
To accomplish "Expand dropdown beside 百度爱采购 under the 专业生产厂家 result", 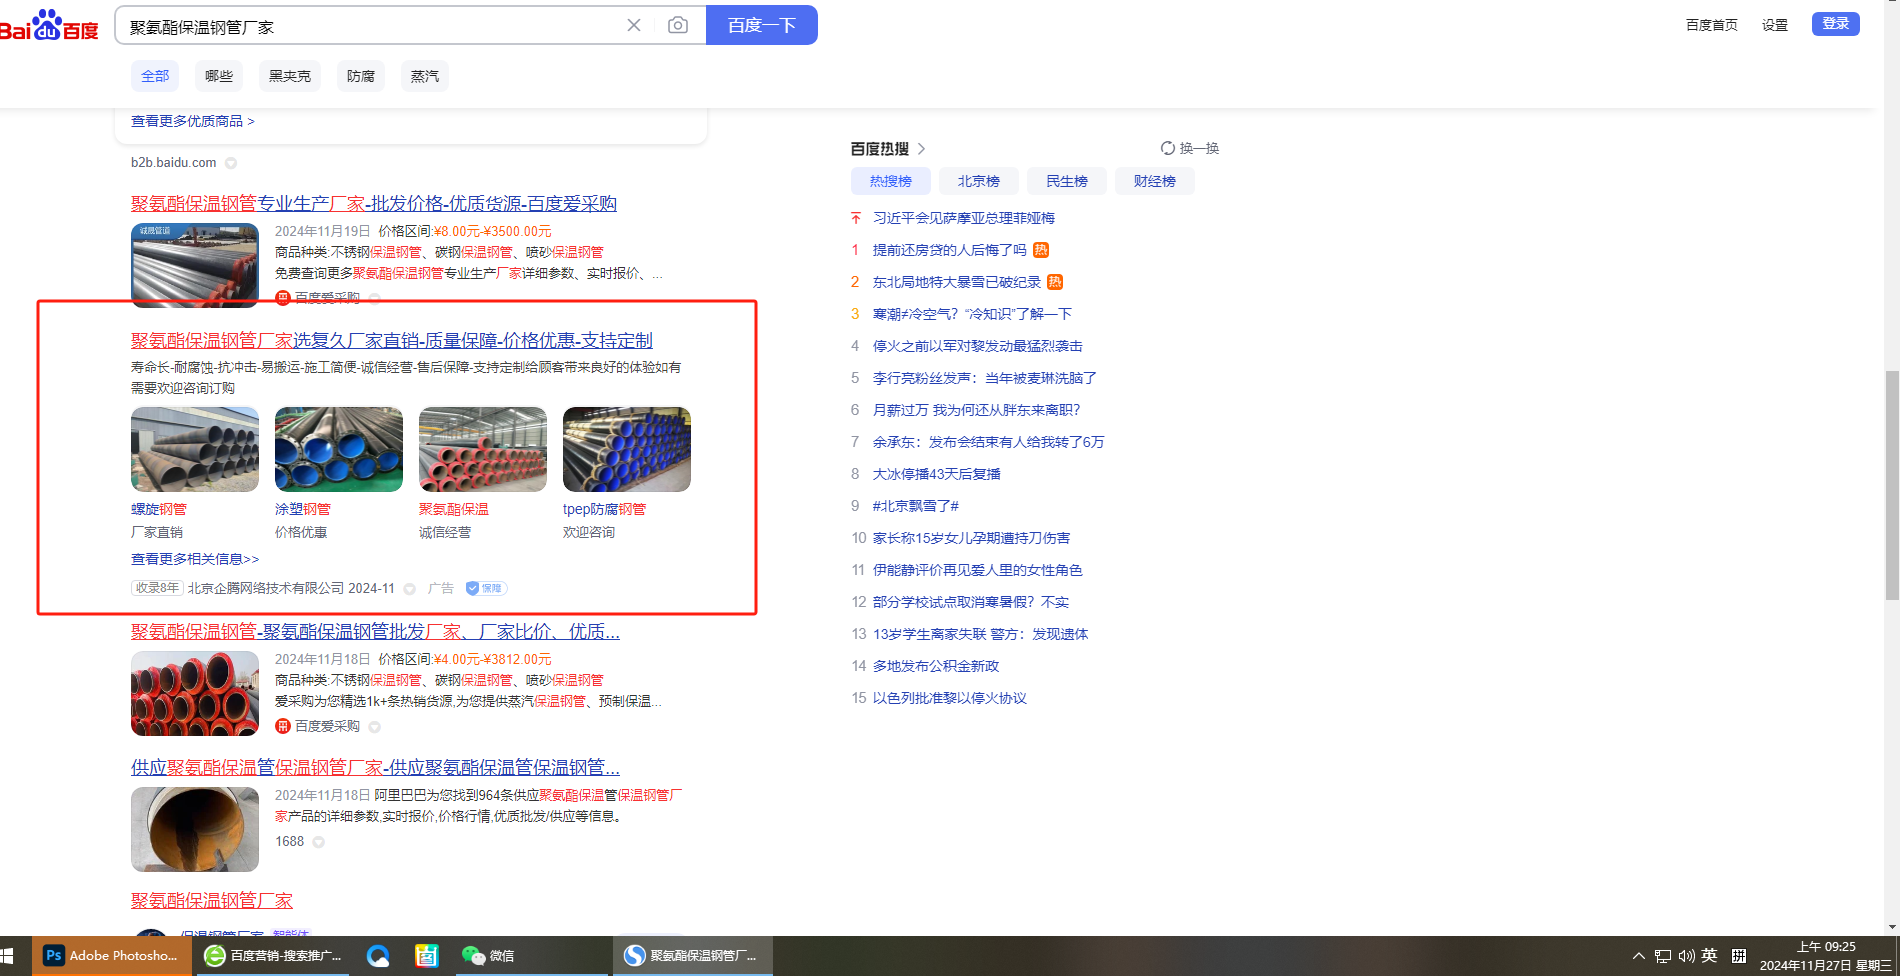I will click(x=375, y=298).
